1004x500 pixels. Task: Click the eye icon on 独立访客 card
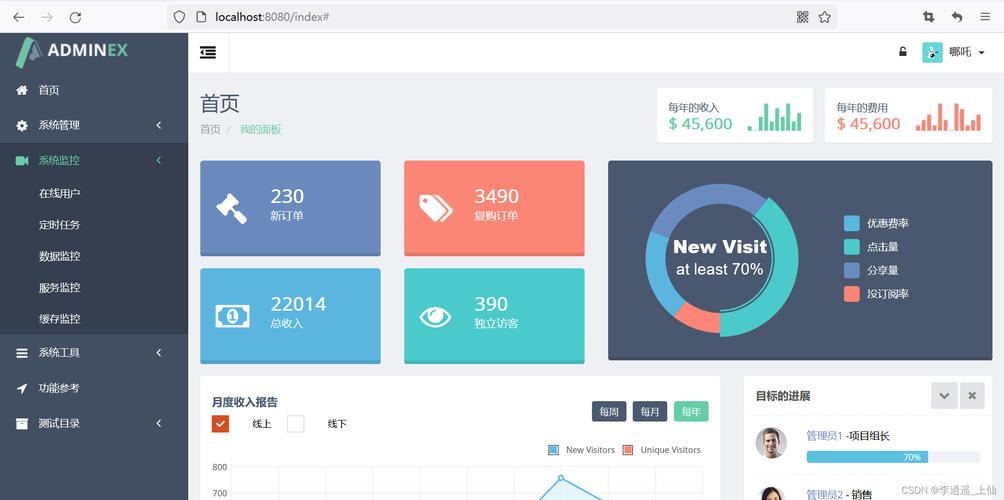pos(436,317)
